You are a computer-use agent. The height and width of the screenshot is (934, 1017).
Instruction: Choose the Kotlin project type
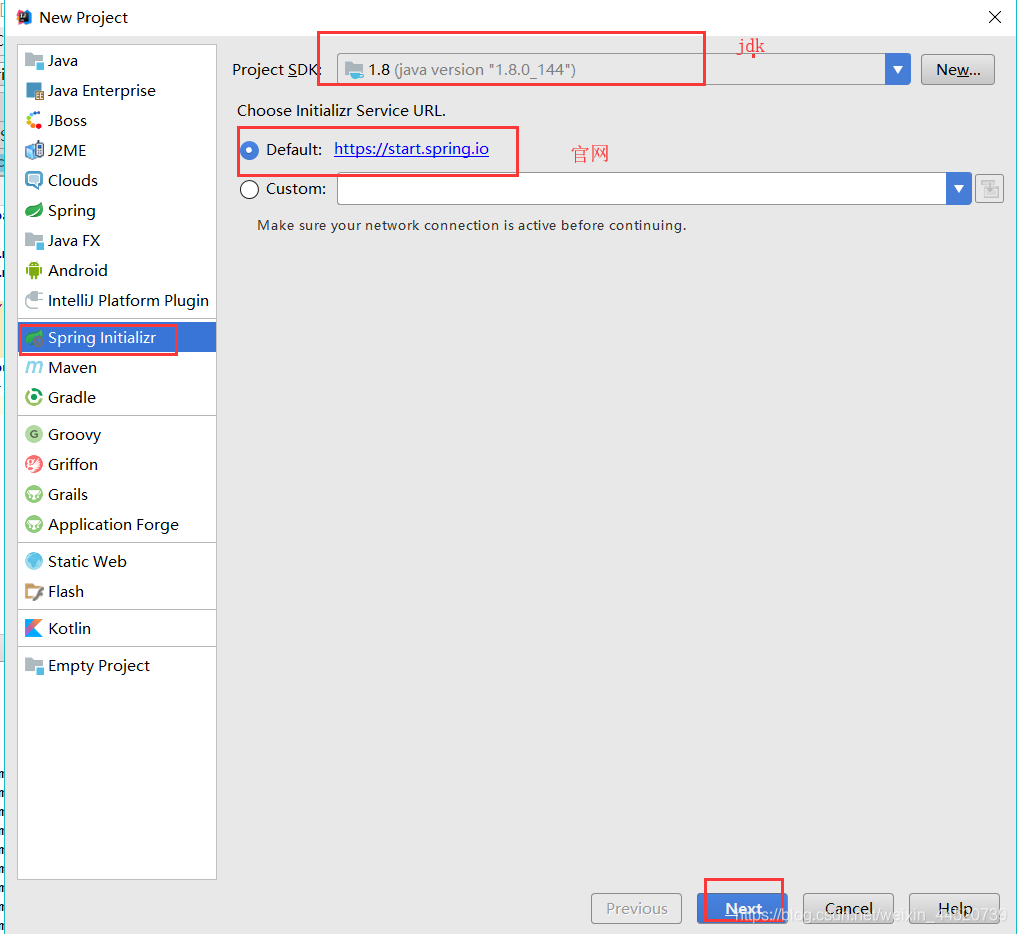tap(117, 629)
